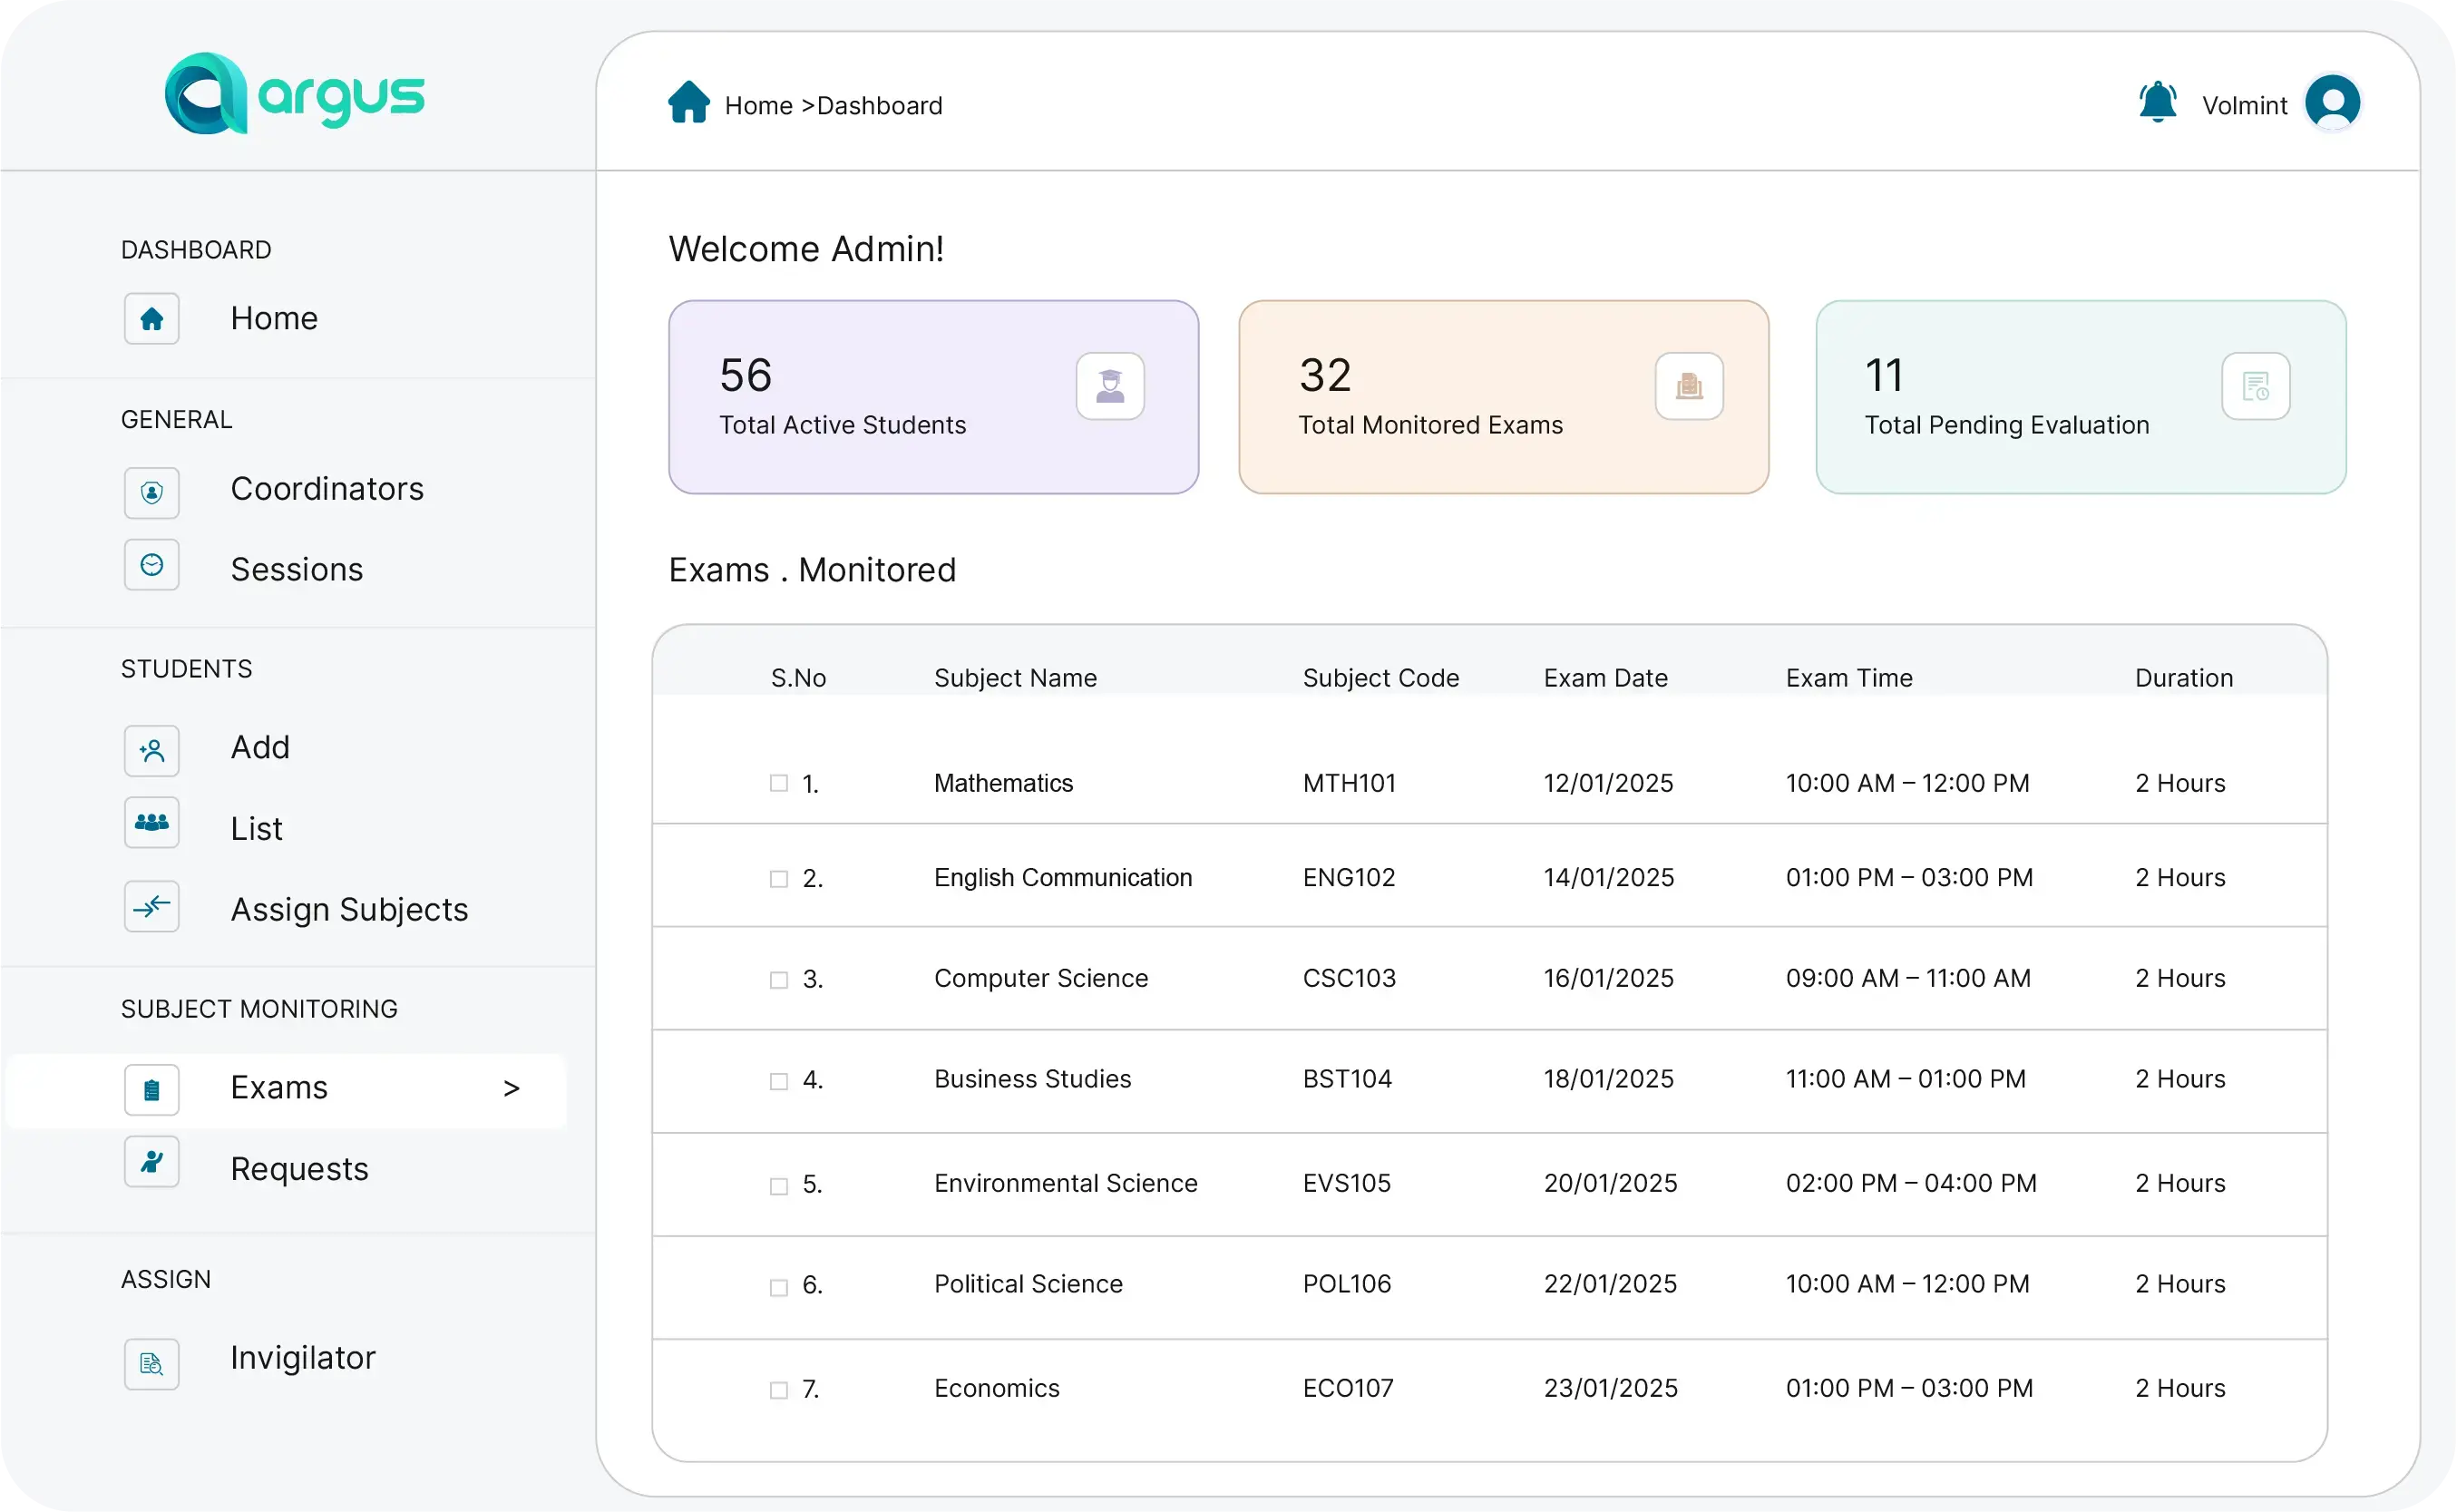This screenshot has height=1512, width=2457.
Task: Check the Mathematics row checkbox
Action: 779,783
